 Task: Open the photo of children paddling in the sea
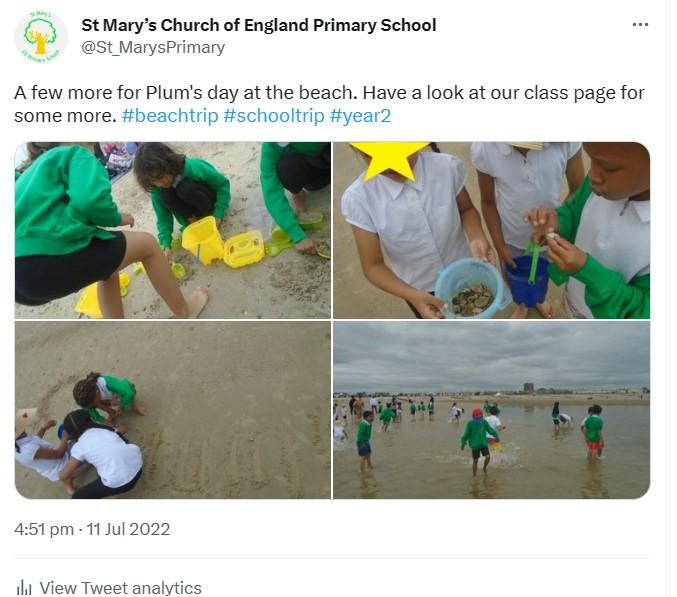point(491,410)
